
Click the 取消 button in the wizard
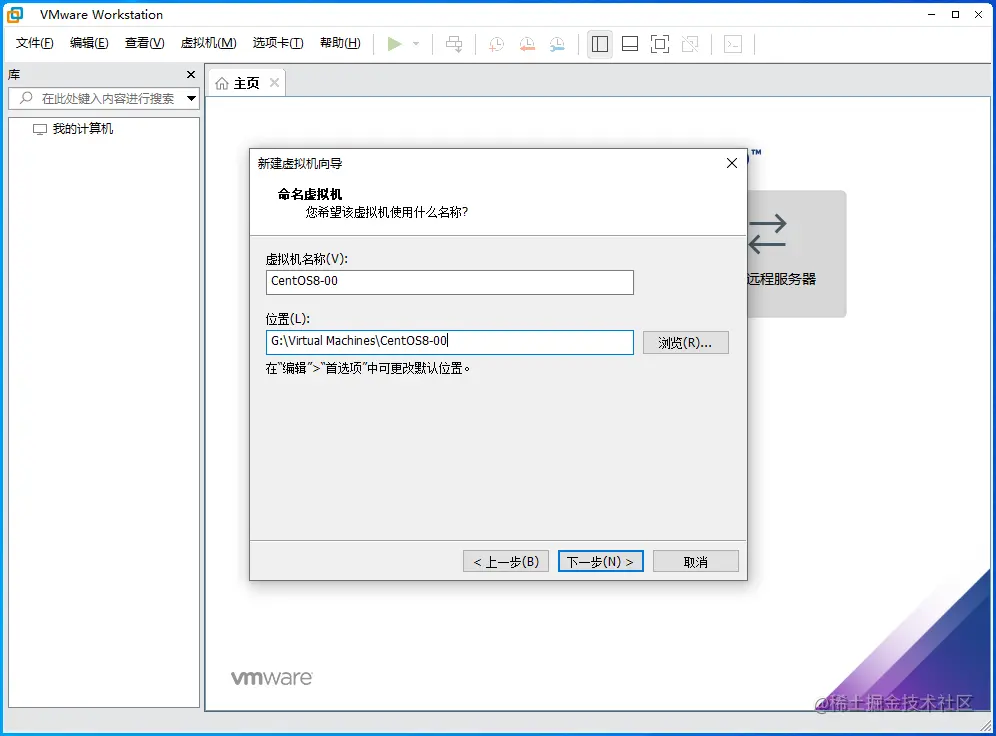(695, 561)
